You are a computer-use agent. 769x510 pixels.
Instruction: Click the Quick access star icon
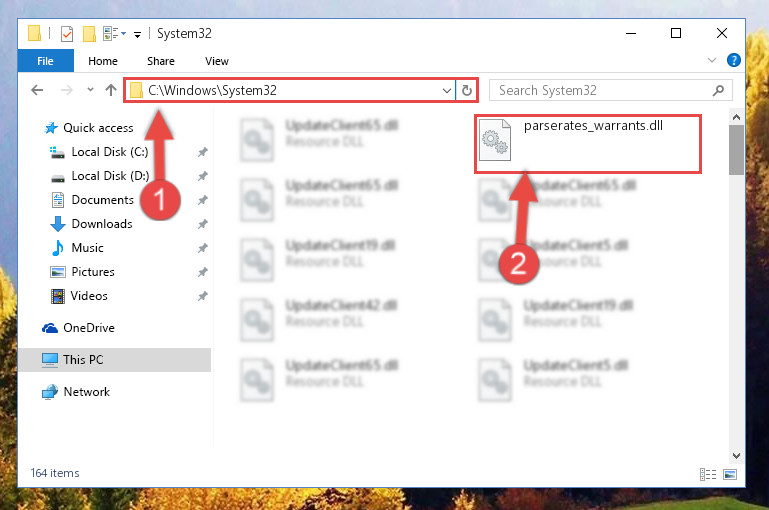coord(51,128)
